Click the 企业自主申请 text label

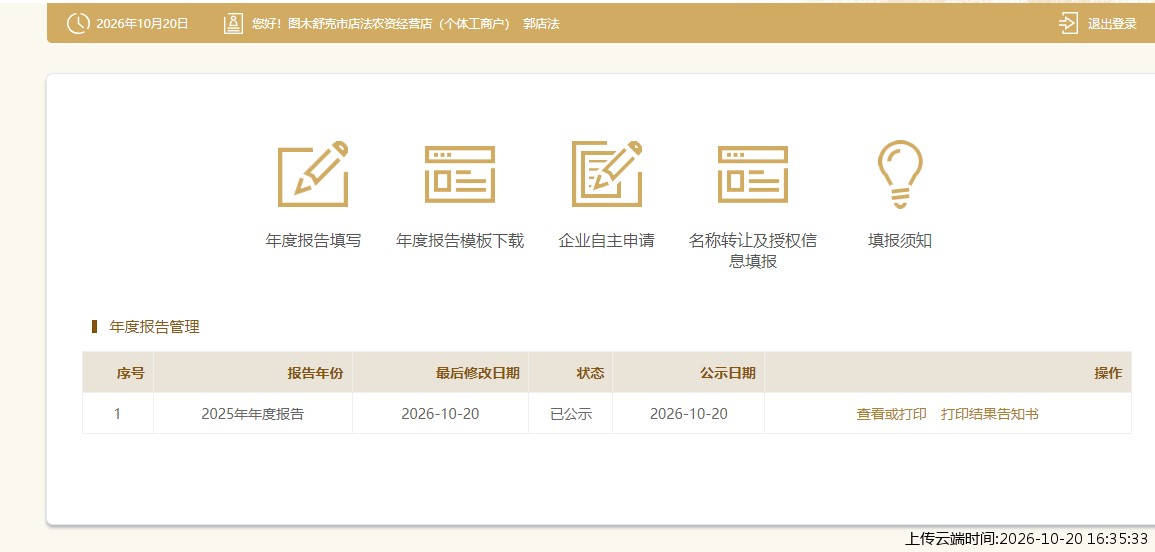click(606, 241)
